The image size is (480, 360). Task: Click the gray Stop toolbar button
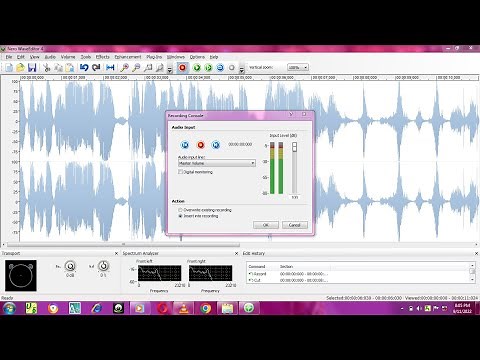[x=232, y=68]
